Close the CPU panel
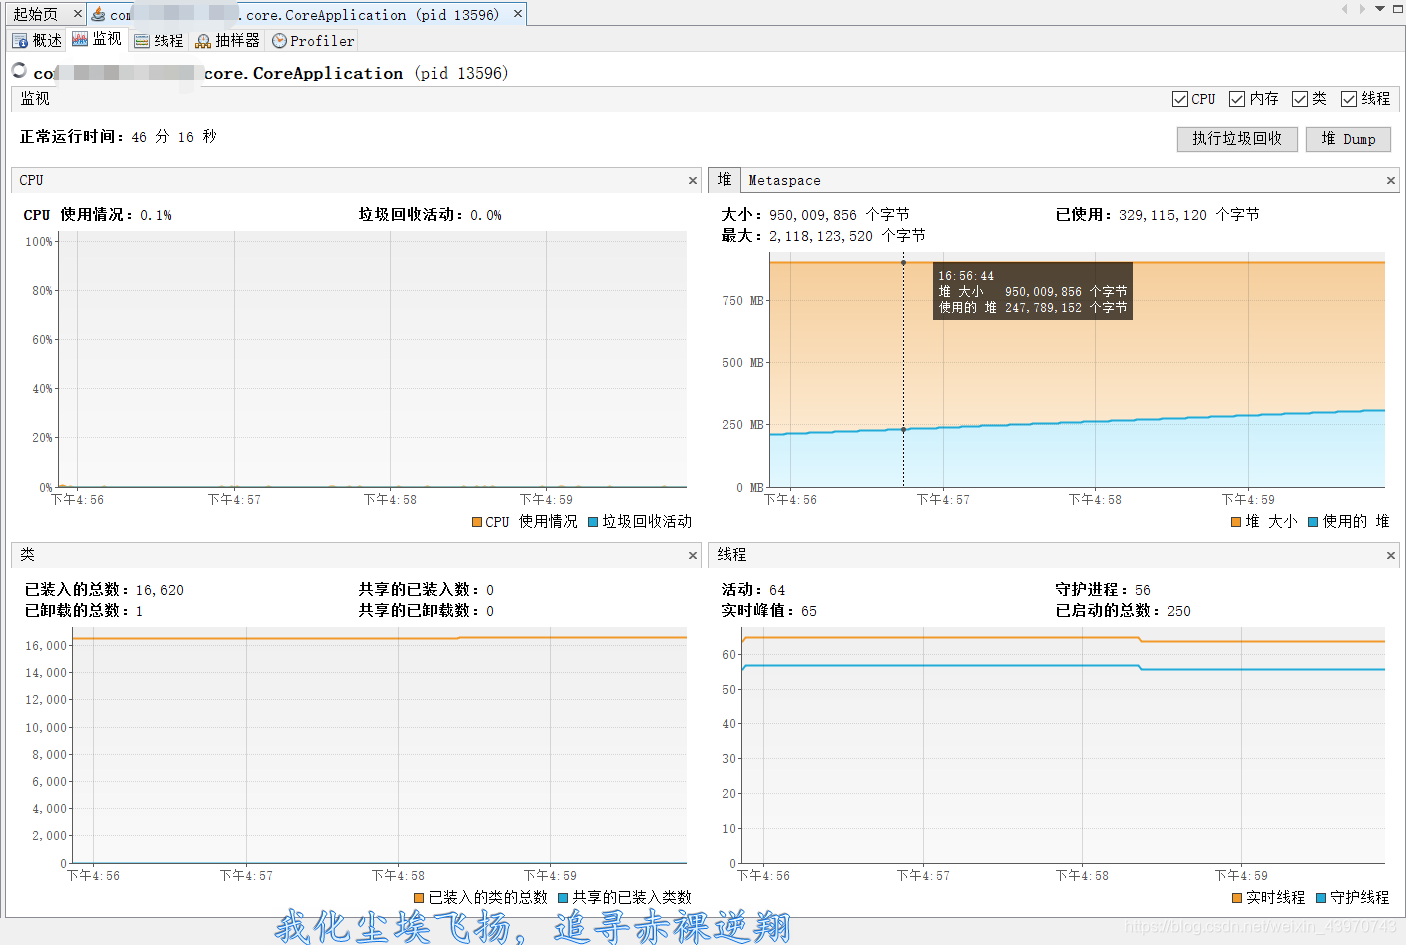 [x=692, y=180]
